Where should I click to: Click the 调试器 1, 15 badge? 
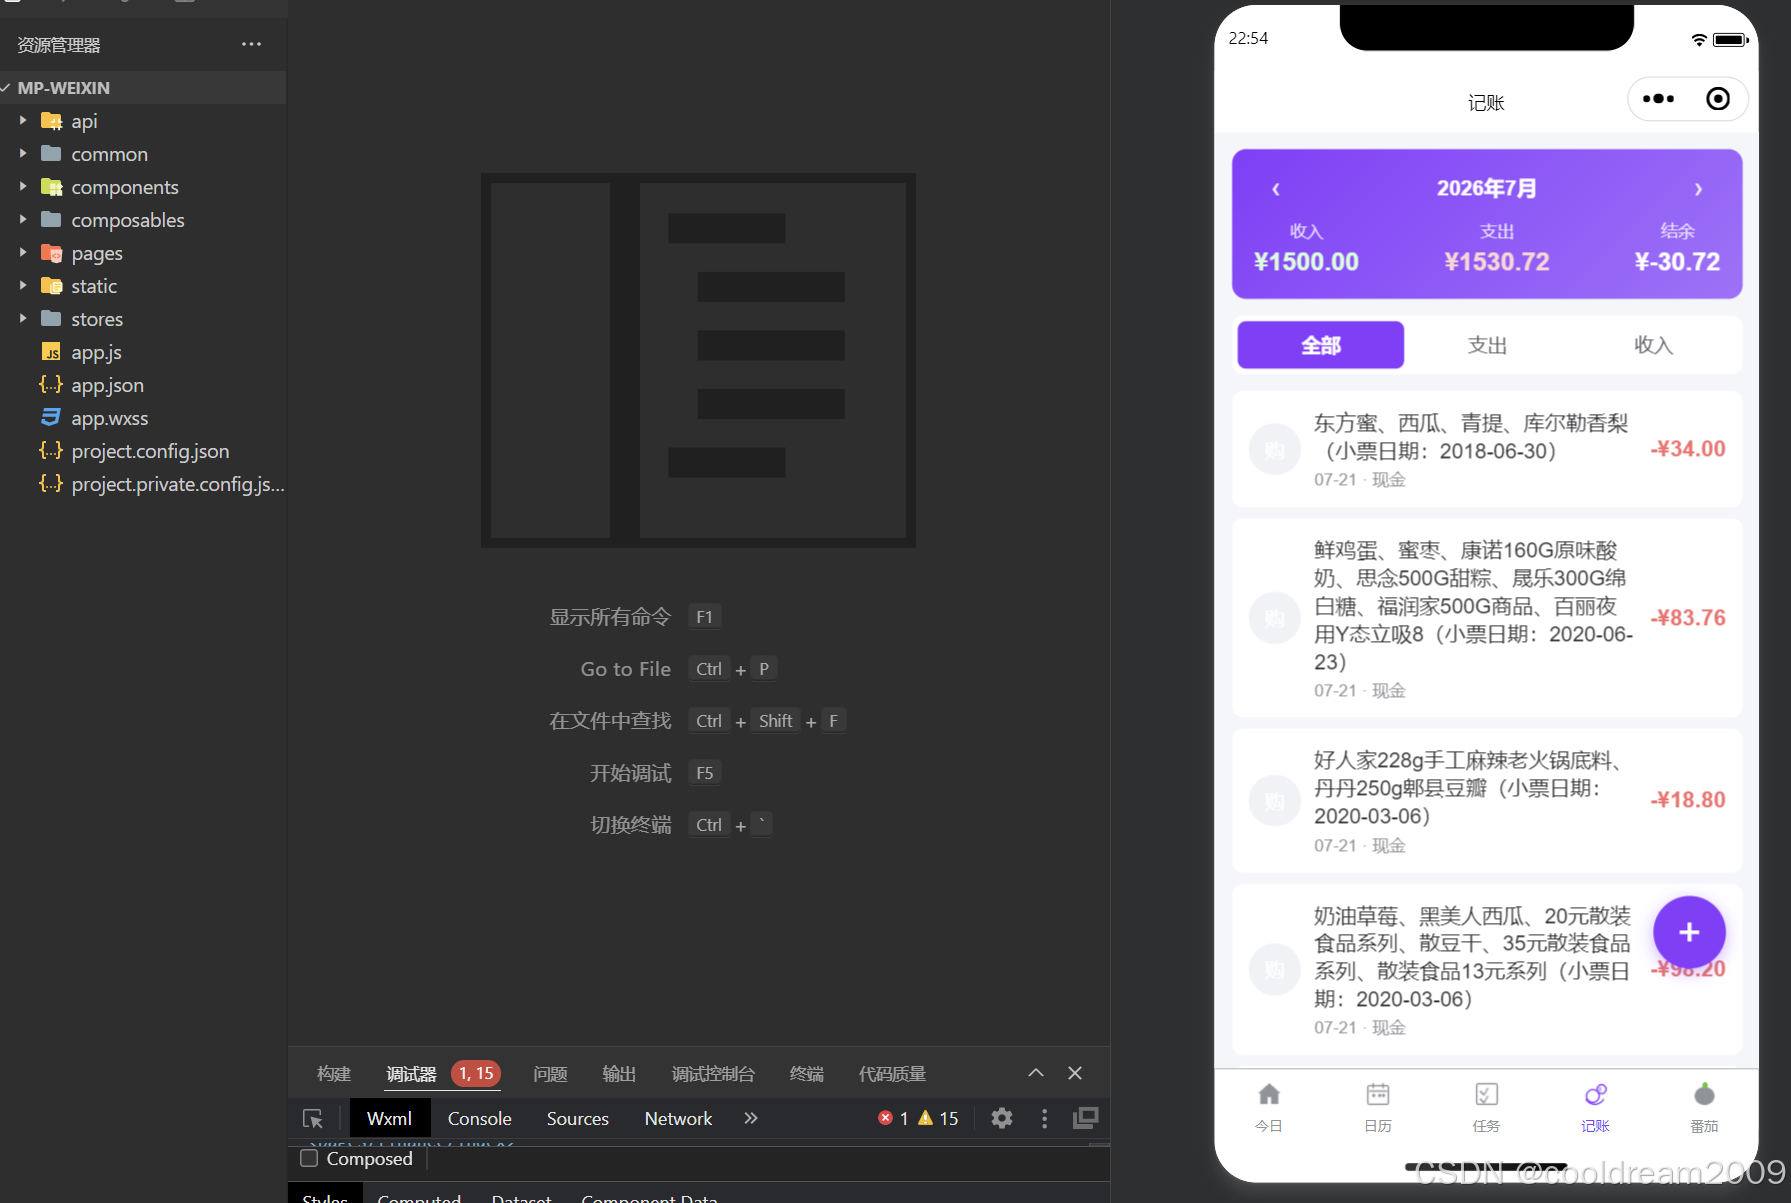pyautogui.click(x=476, y=1073)
